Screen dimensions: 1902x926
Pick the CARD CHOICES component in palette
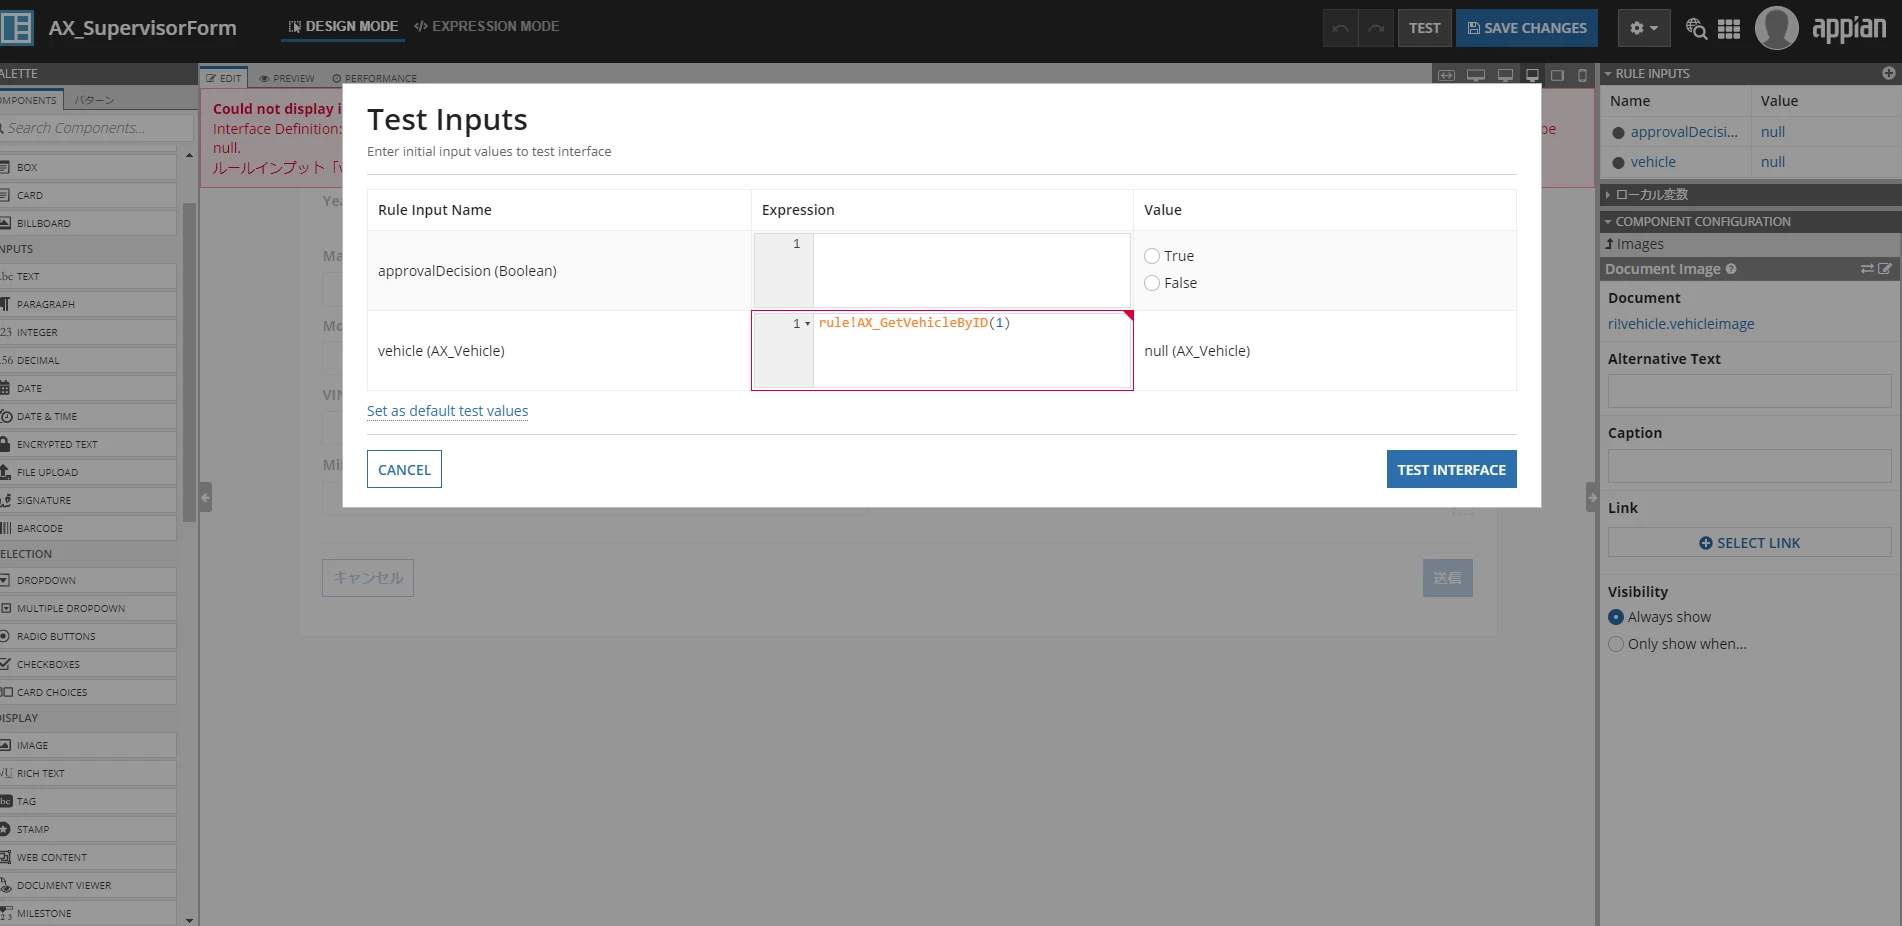tap(88, 692)
